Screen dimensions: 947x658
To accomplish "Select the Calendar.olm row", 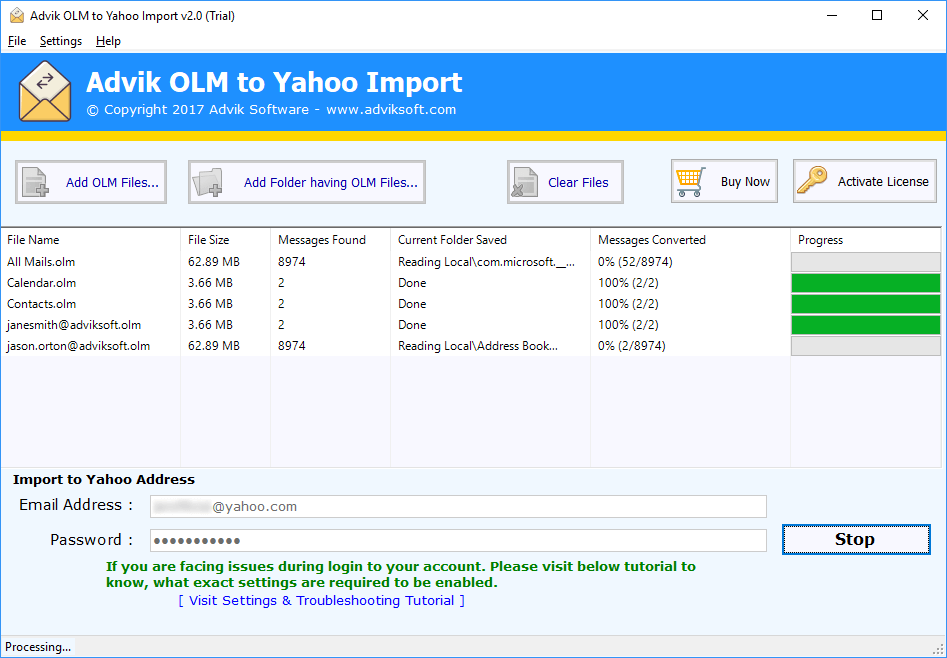I will [471, 283].
